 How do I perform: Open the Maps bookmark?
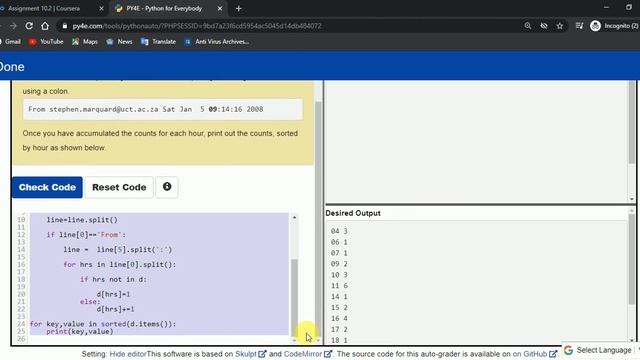85,42
